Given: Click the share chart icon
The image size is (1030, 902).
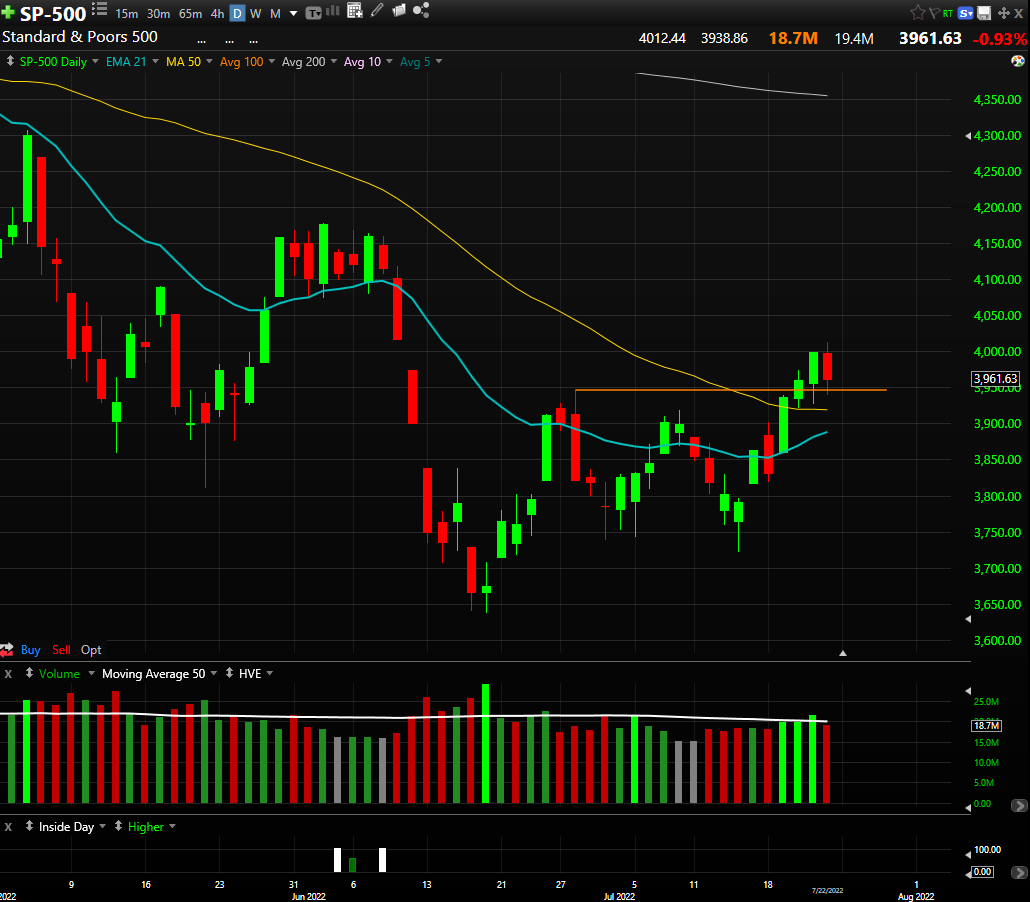Looking at the screenshot, I should pos(421,10).
